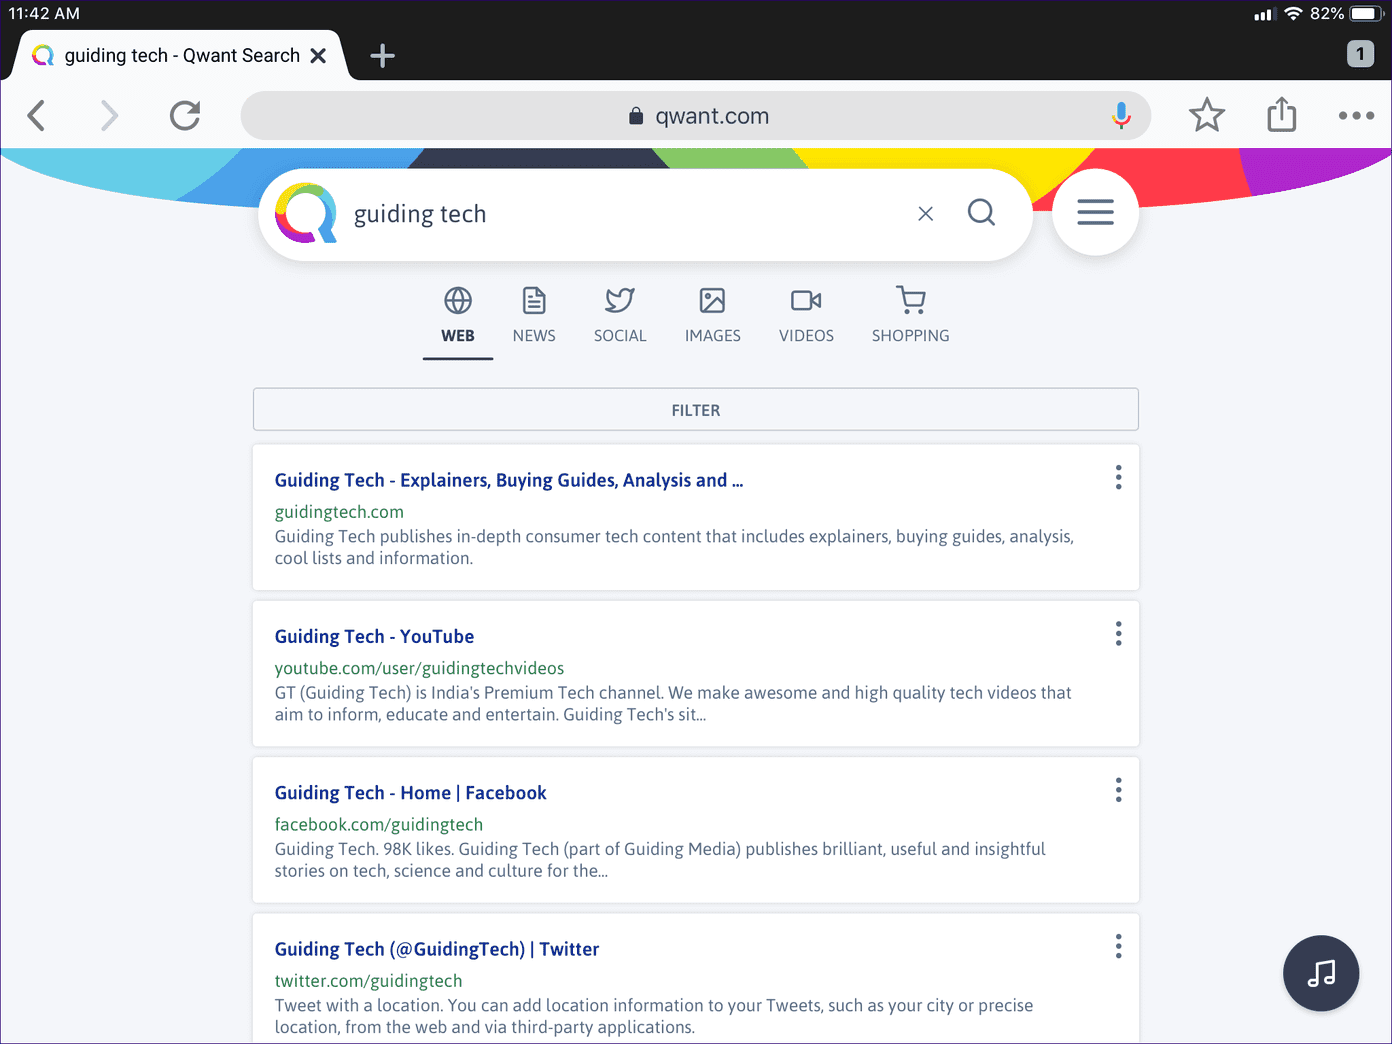
Task: Expand the FILTER bar
Action: pyautogui.click(x=696, y=410)
